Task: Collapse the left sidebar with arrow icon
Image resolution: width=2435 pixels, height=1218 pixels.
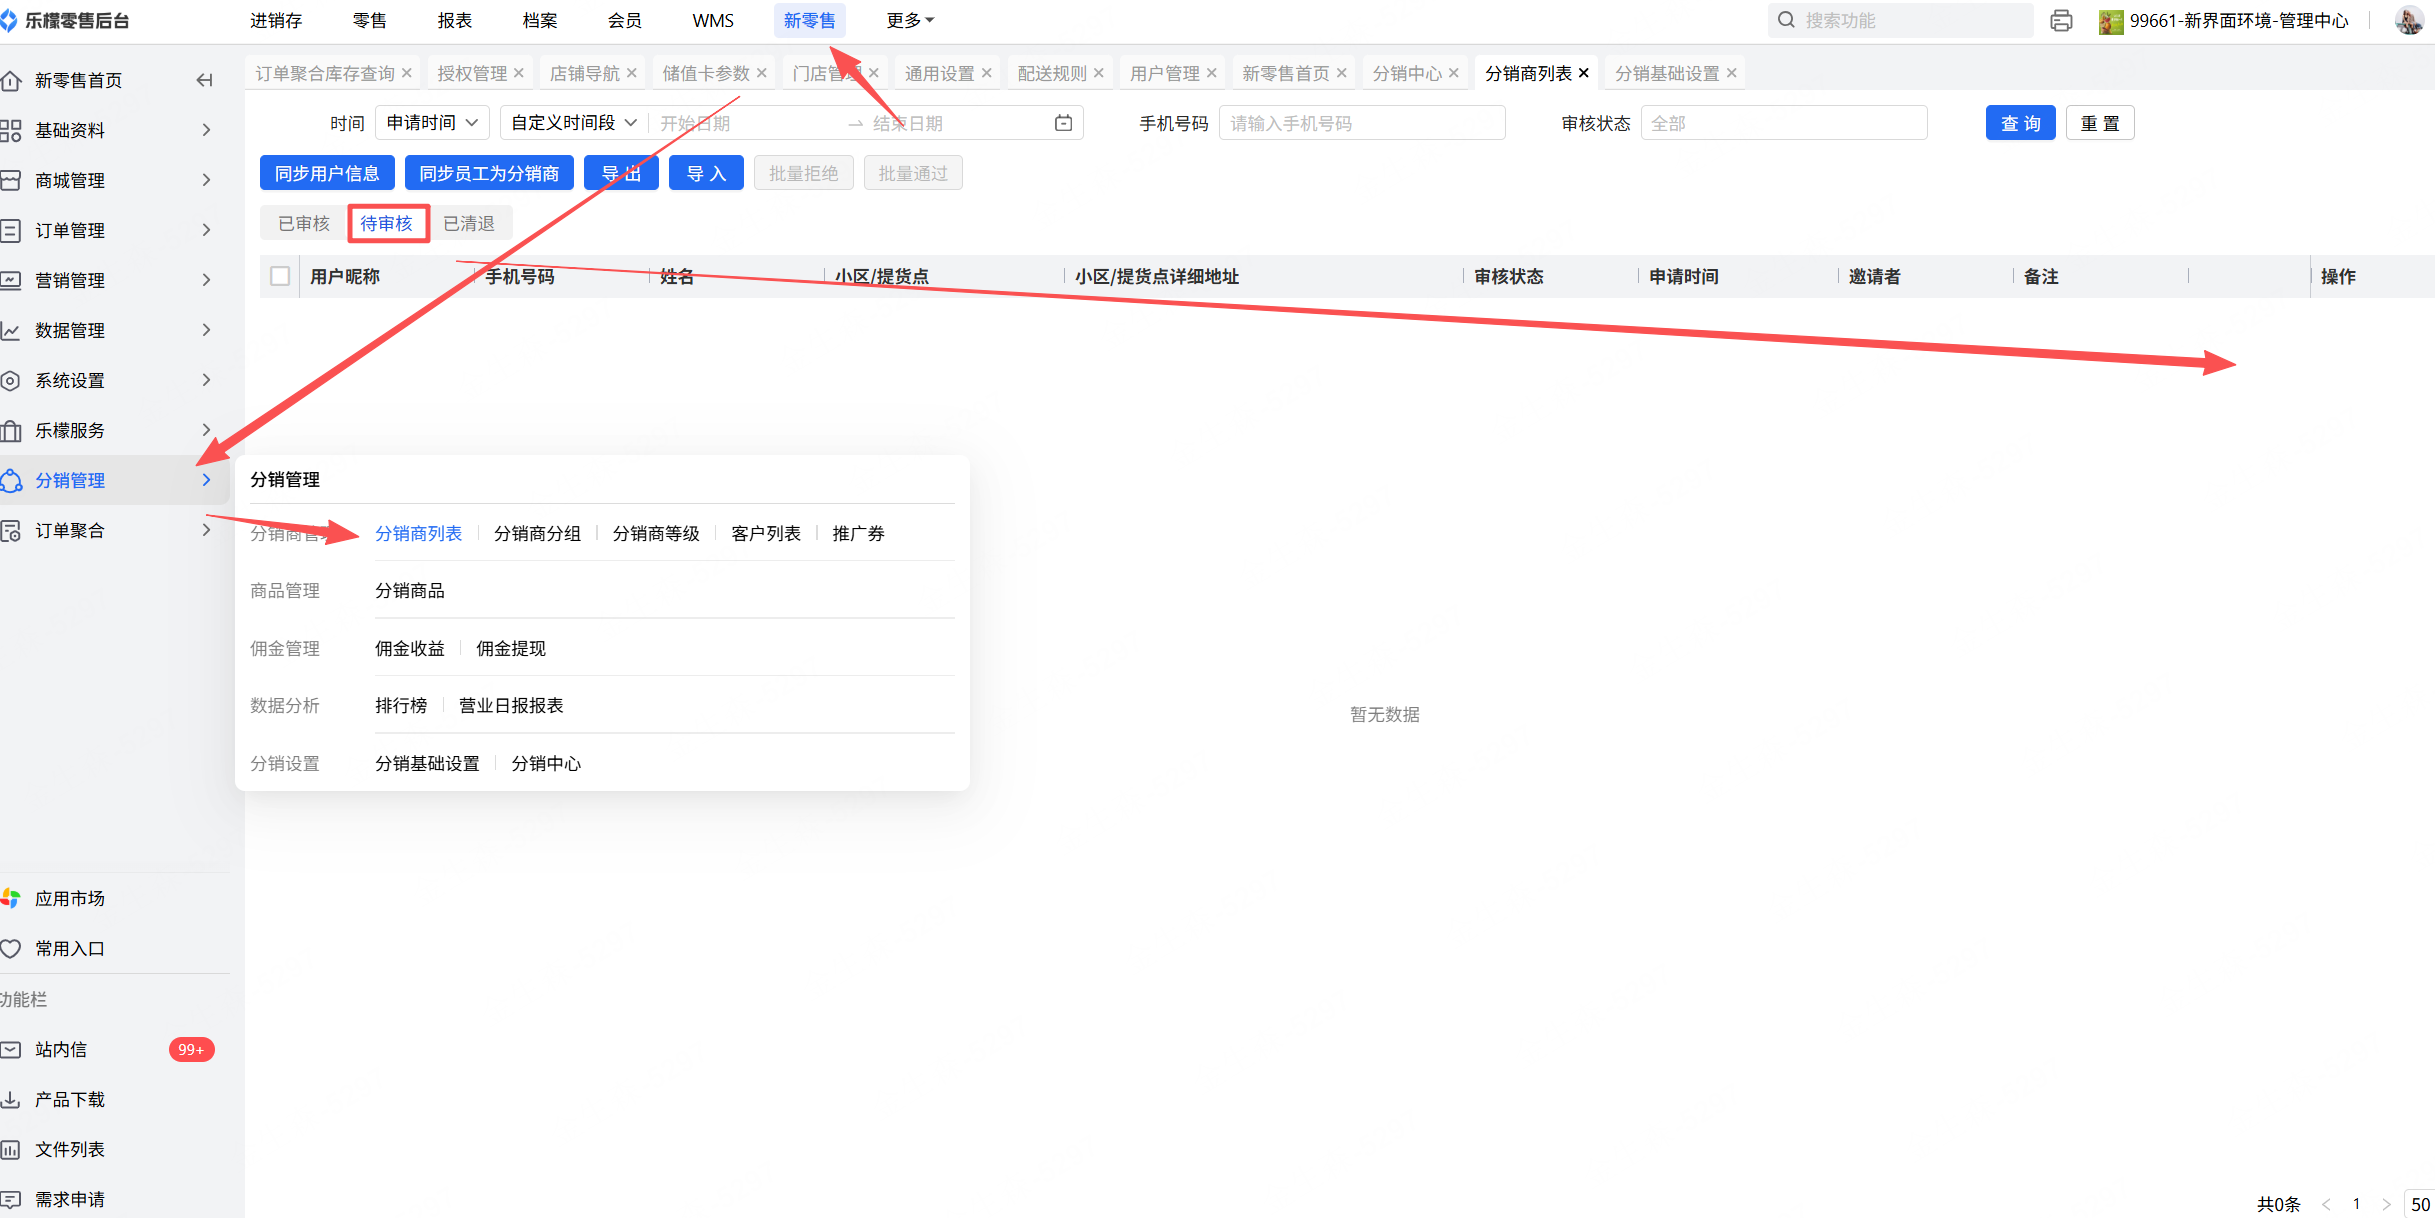Action: [204, 80]
